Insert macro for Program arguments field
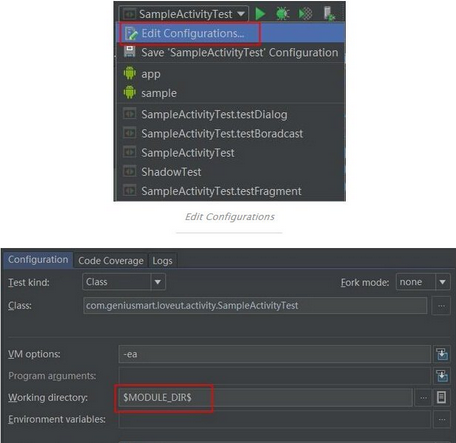The image size is (456, 443). [442, 376]
